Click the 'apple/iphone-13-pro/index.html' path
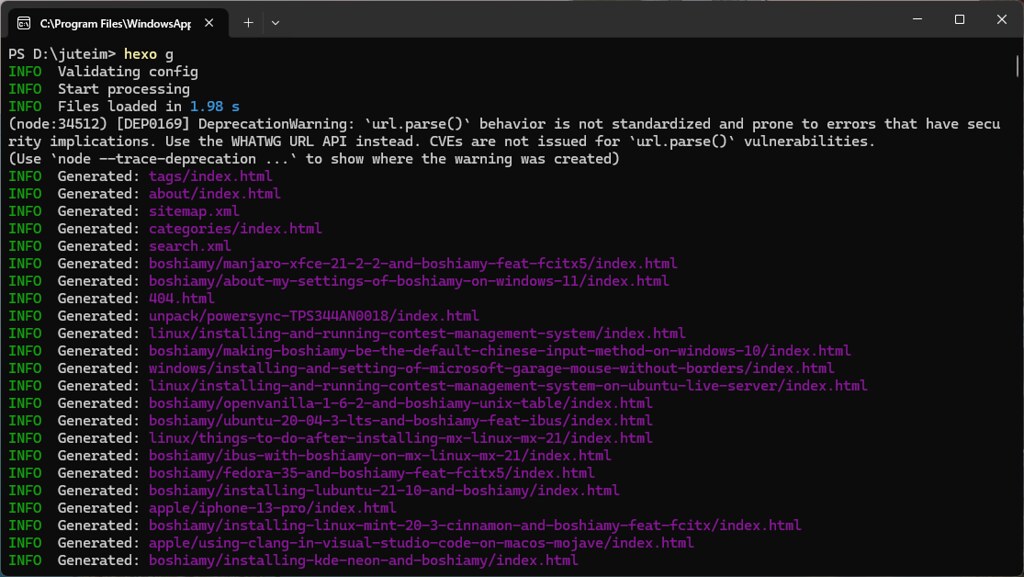This screenshot has width=1024, height=577. click(x=272, y=508)
